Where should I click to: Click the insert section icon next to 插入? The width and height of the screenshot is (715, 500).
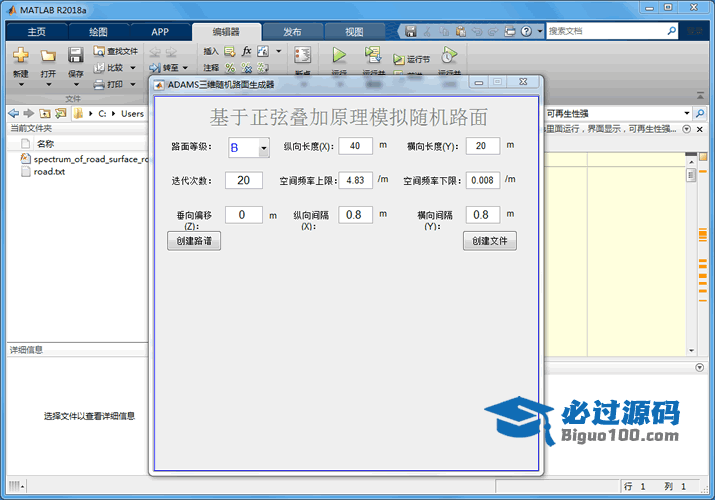coord(230,52)
